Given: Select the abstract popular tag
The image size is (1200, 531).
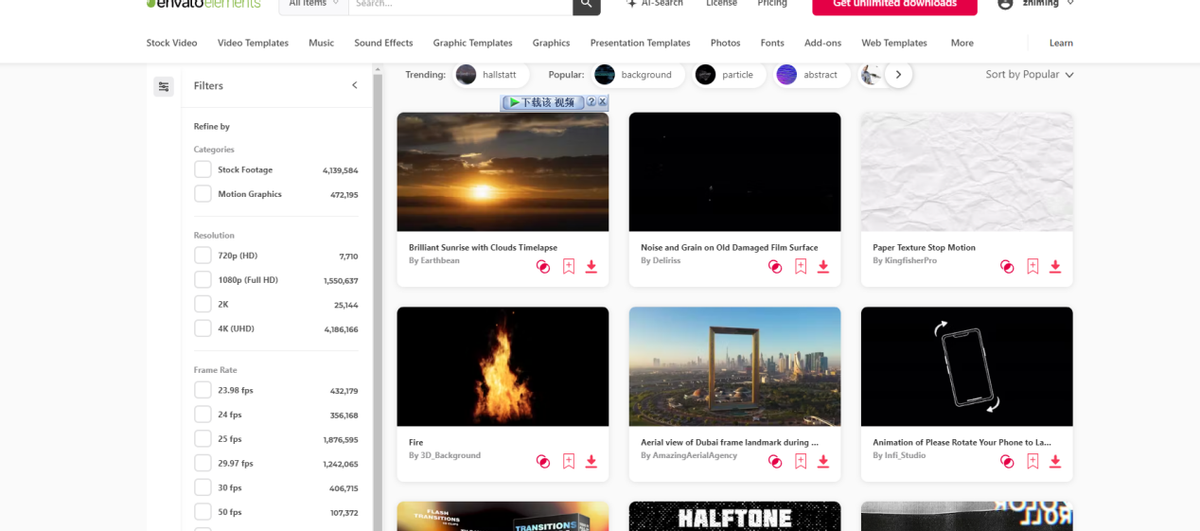Looking at the screenshot, I should tap(812, 74).
